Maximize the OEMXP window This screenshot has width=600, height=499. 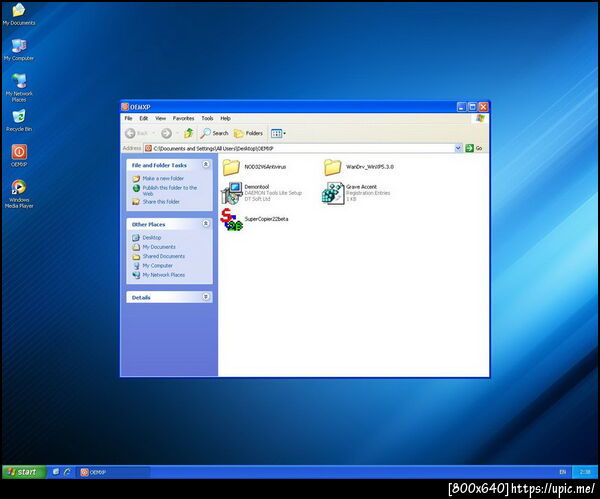(472, 107)
